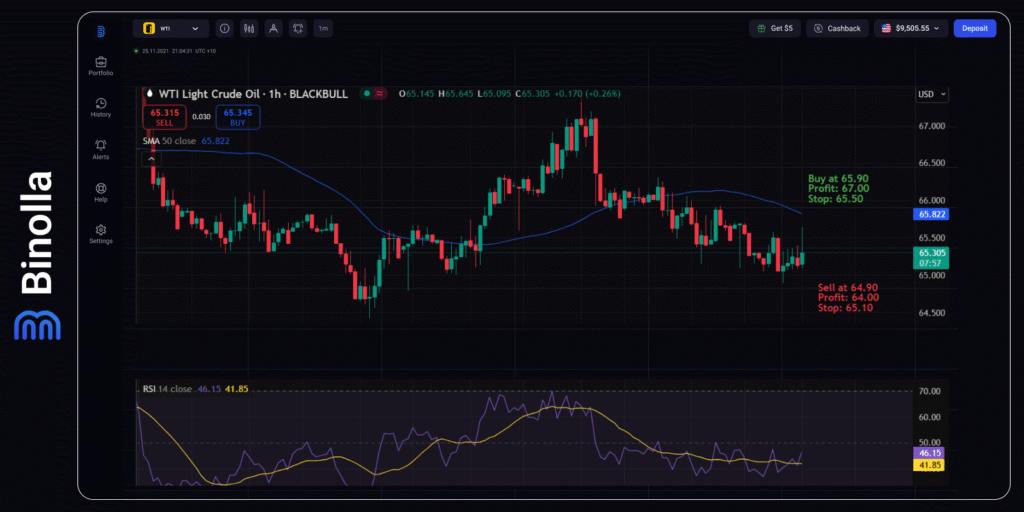Click the screenshot capture icon in toolbar
The height and width of the screenshot is (512, 1024).
point(298,29)
